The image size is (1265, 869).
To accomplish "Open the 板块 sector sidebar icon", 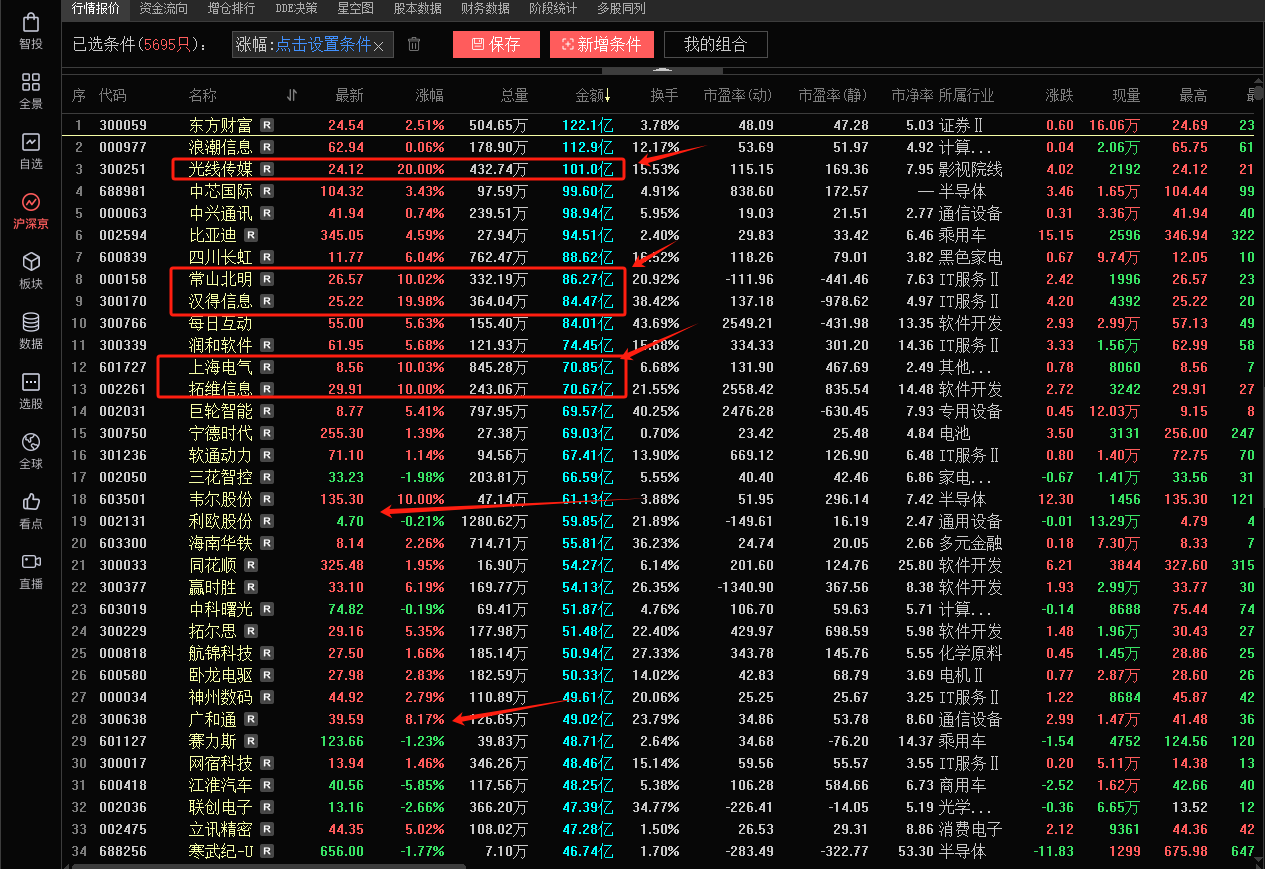I will pos(31,271).
